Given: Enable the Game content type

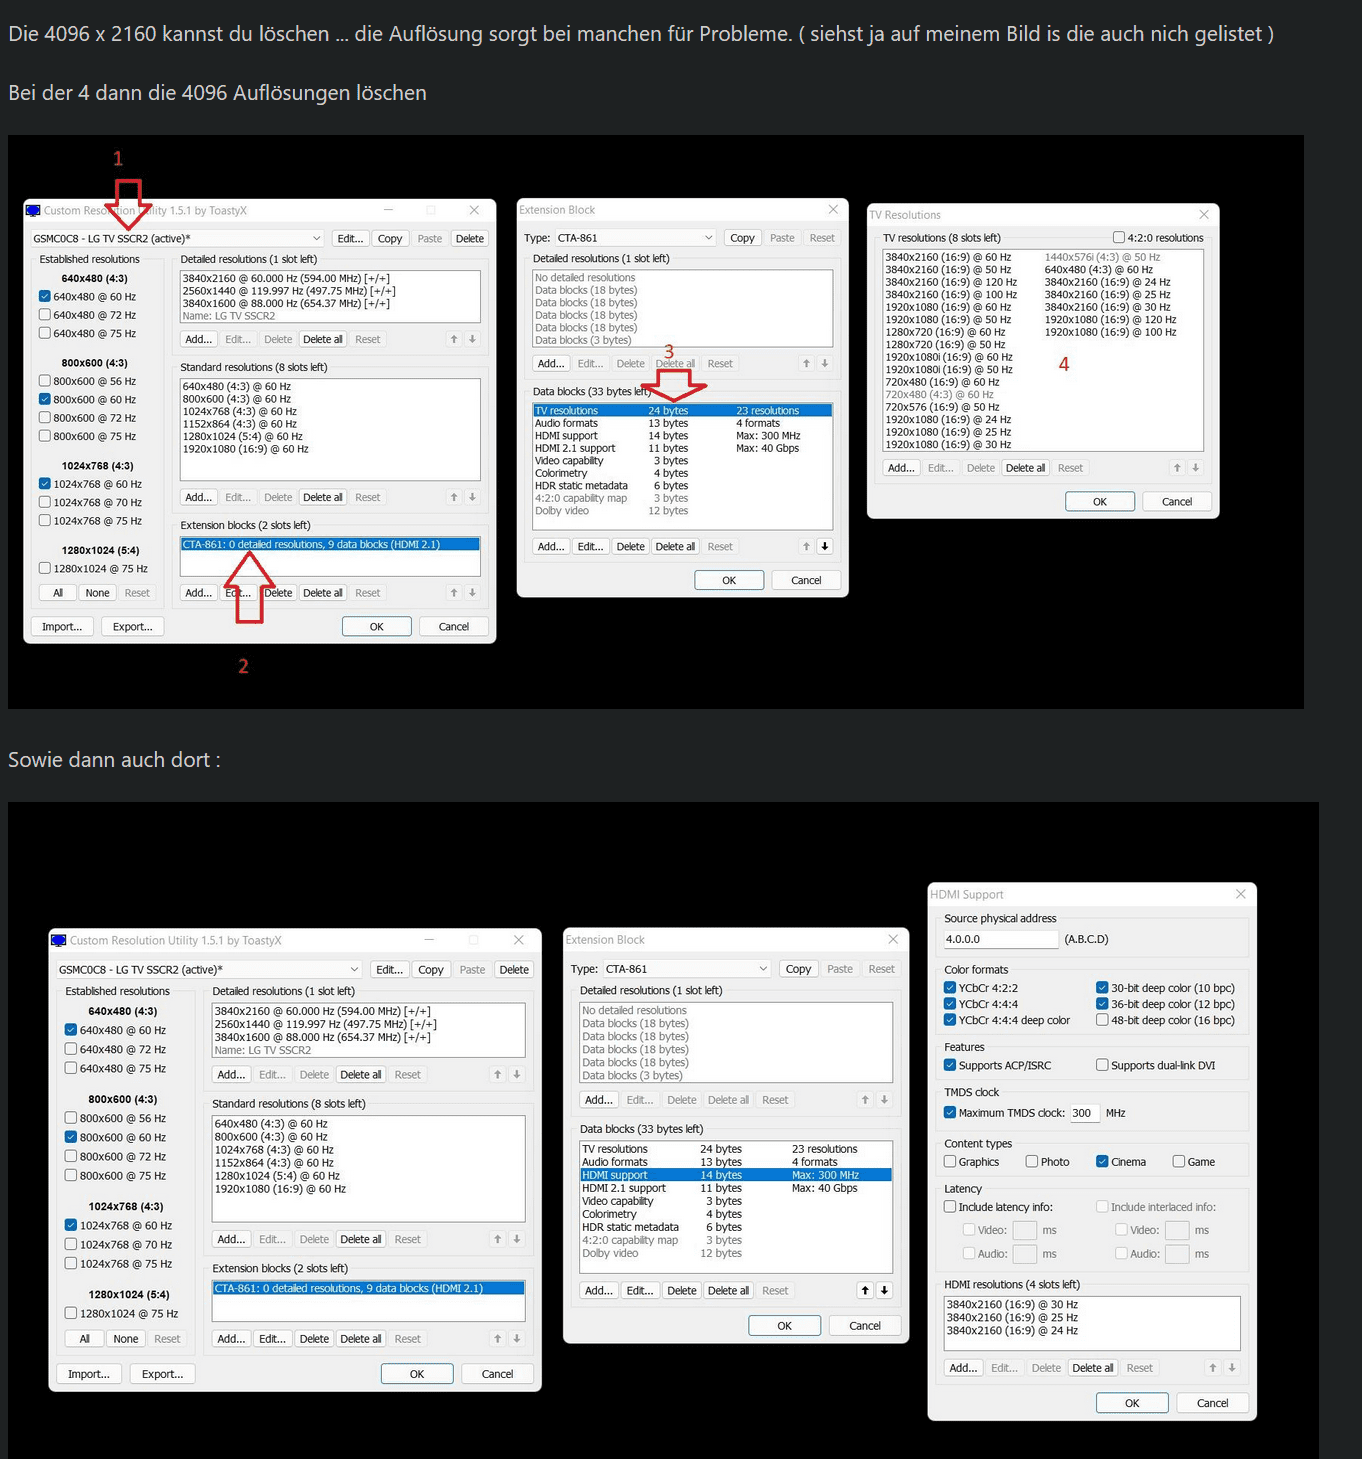Looking at the screenshot, I should coord(1179,1161).
